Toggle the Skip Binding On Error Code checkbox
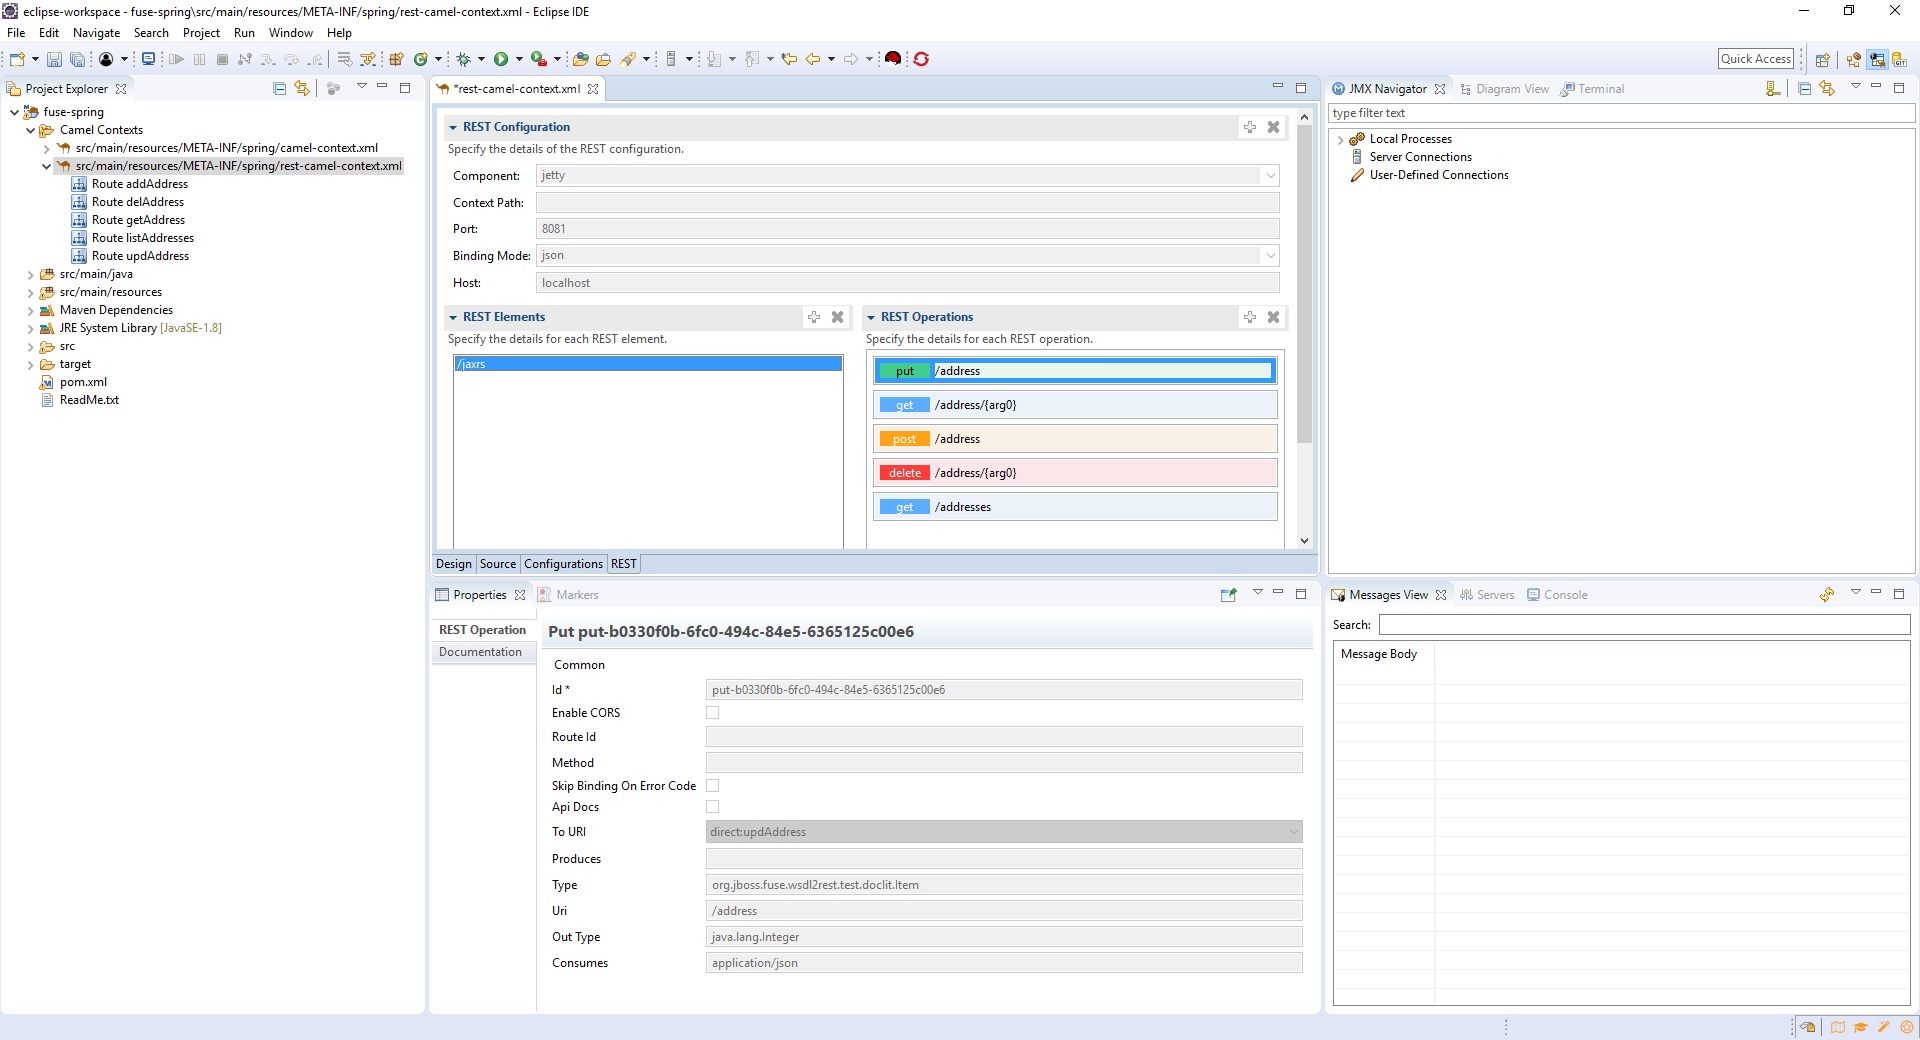This screenshot has height=1040, width=1920. click(712, 786)
